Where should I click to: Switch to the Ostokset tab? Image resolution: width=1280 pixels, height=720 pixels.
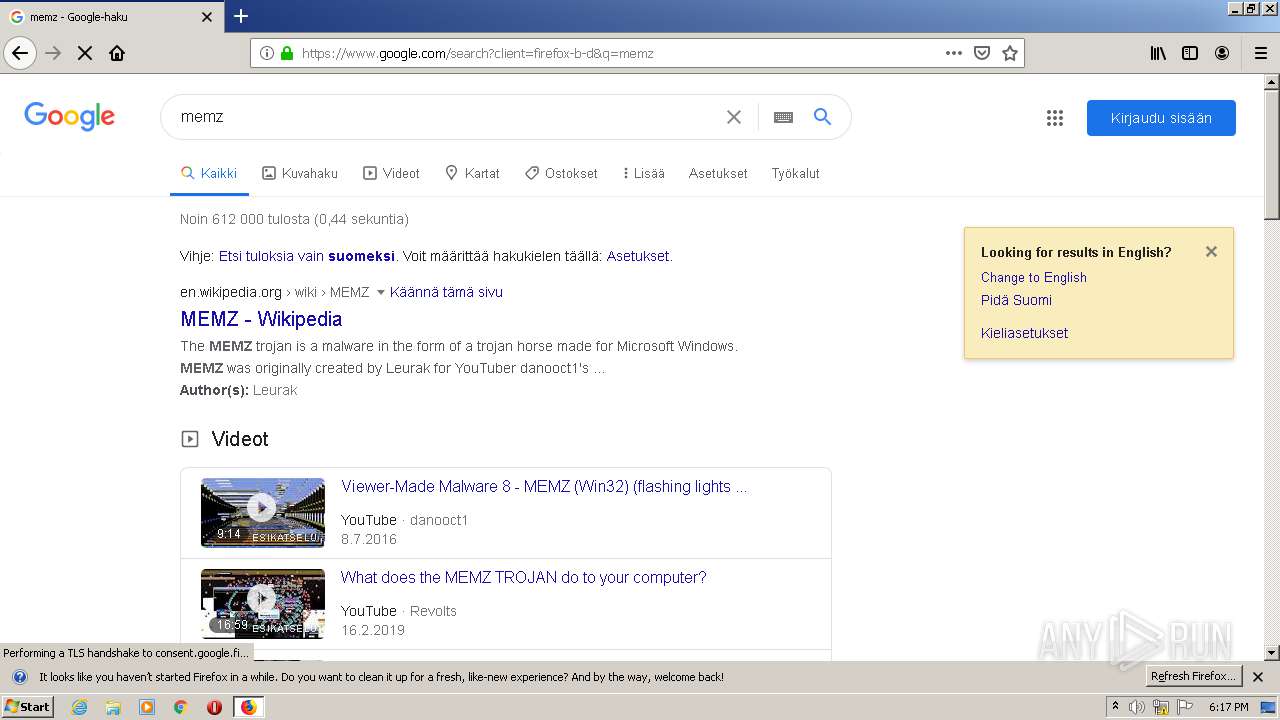tap(561, 173)
